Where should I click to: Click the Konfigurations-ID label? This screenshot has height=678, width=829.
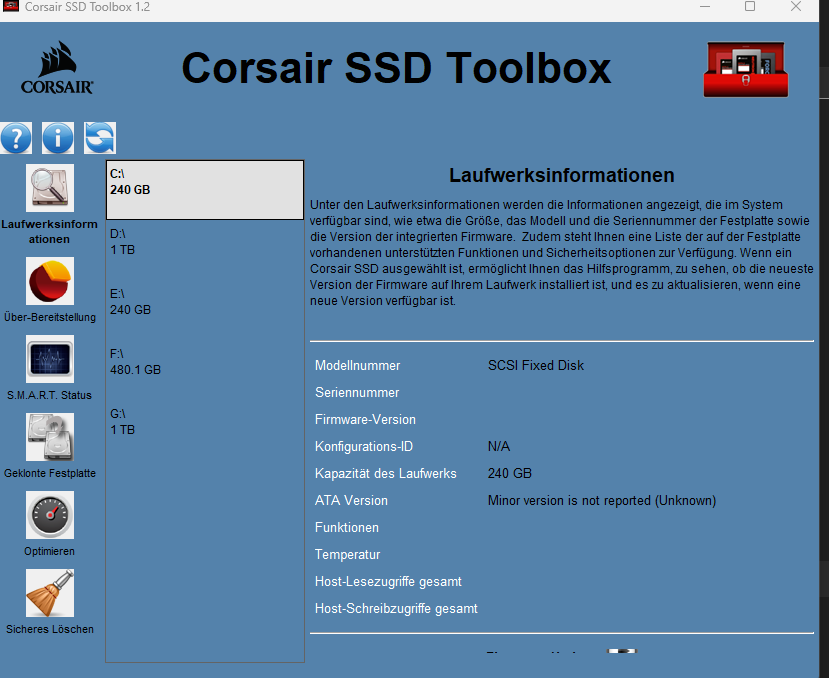click(364, 446)
